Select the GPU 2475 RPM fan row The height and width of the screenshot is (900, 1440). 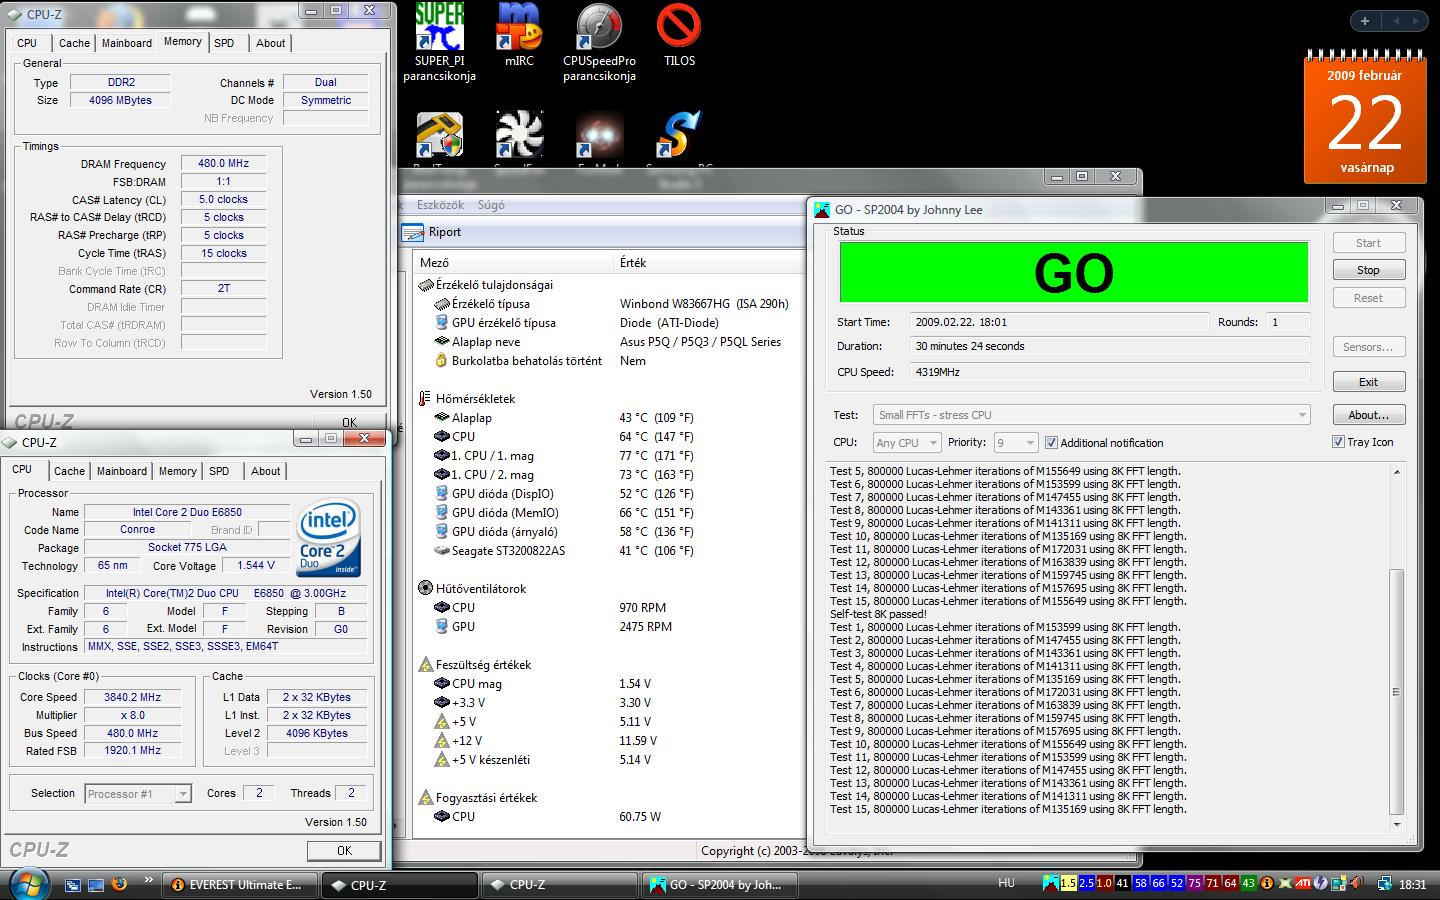tap(608, 626)
